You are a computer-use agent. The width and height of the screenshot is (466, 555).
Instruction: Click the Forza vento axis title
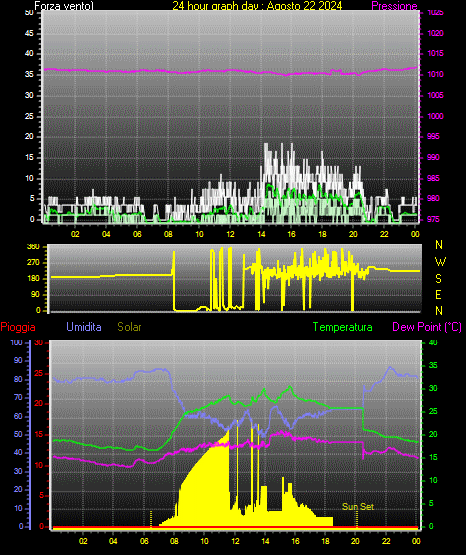64,6
